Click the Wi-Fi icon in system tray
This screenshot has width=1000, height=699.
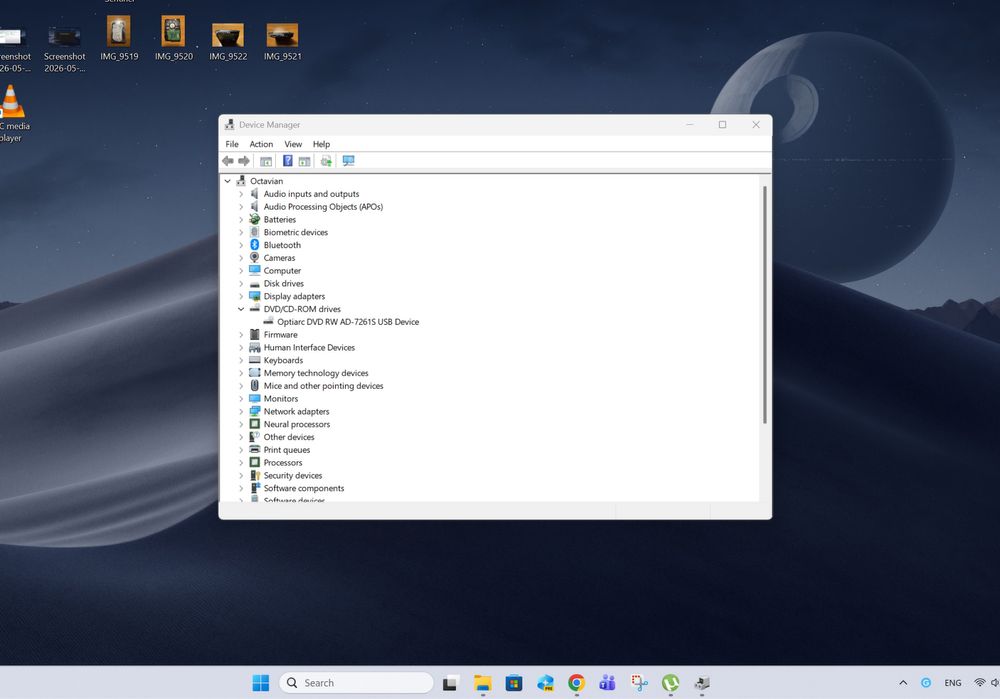979,682
